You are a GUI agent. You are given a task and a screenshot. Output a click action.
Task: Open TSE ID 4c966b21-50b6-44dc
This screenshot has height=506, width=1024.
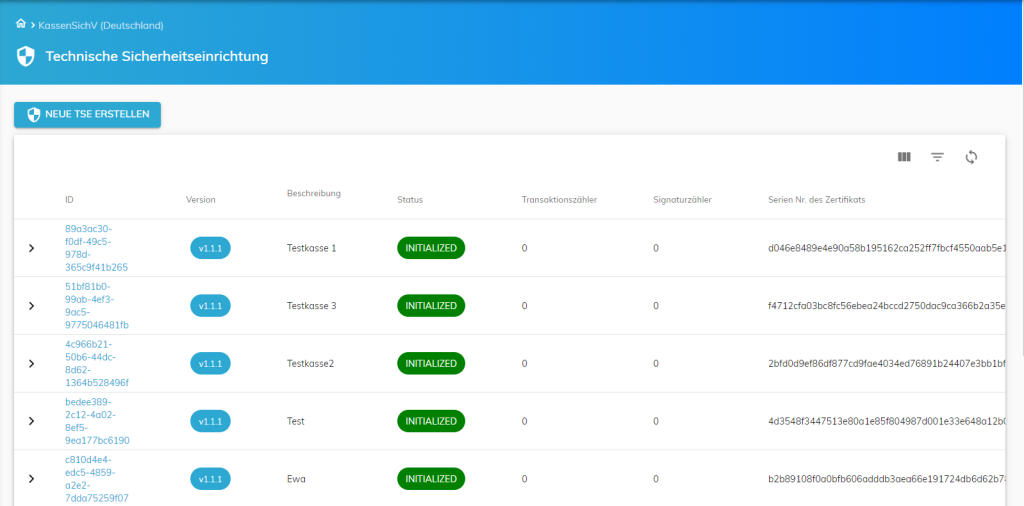[x=97, y=363]
